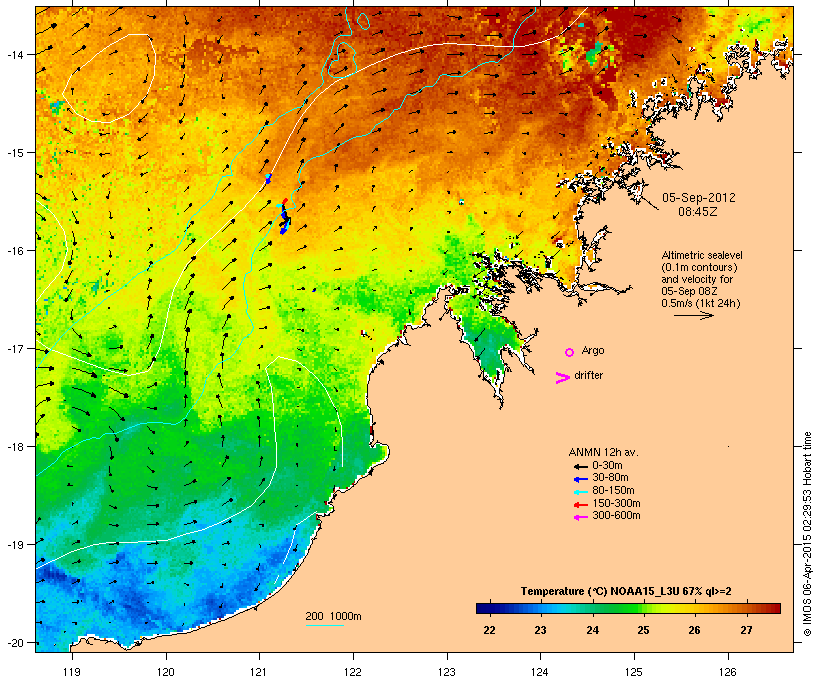Screen dimensions: 820x680
Task: Click the colorbar value 23
Action: (540, 630)
